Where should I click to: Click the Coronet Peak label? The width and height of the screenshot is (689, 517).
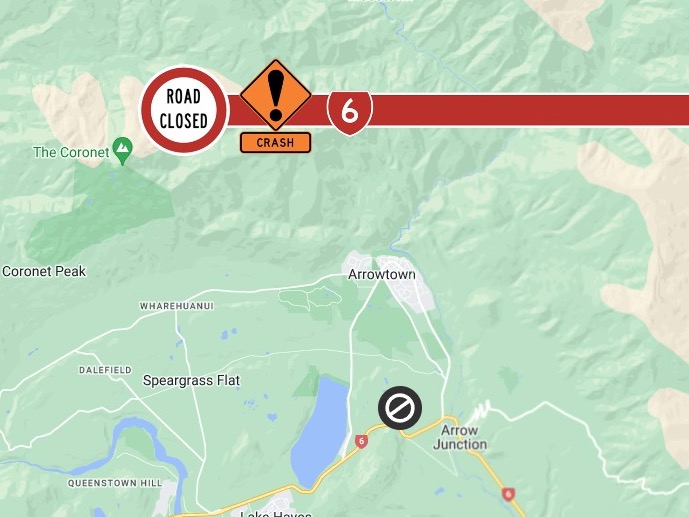(44, 271)
